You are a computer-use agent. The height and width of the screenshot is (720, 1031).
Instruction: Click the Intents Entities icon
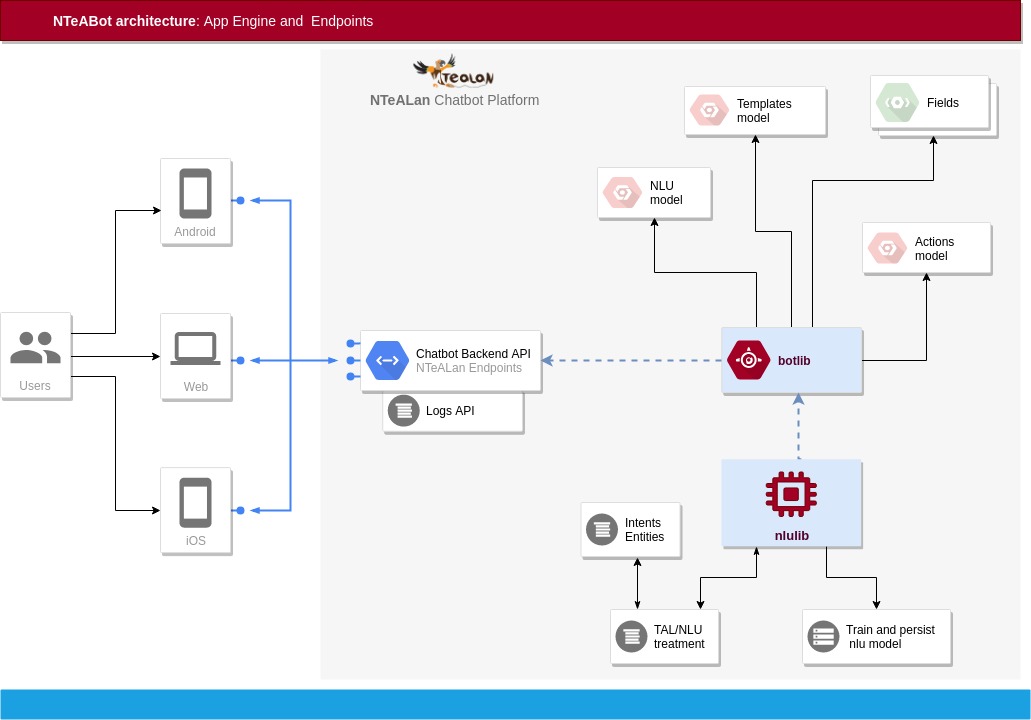(x=602, y=530)
